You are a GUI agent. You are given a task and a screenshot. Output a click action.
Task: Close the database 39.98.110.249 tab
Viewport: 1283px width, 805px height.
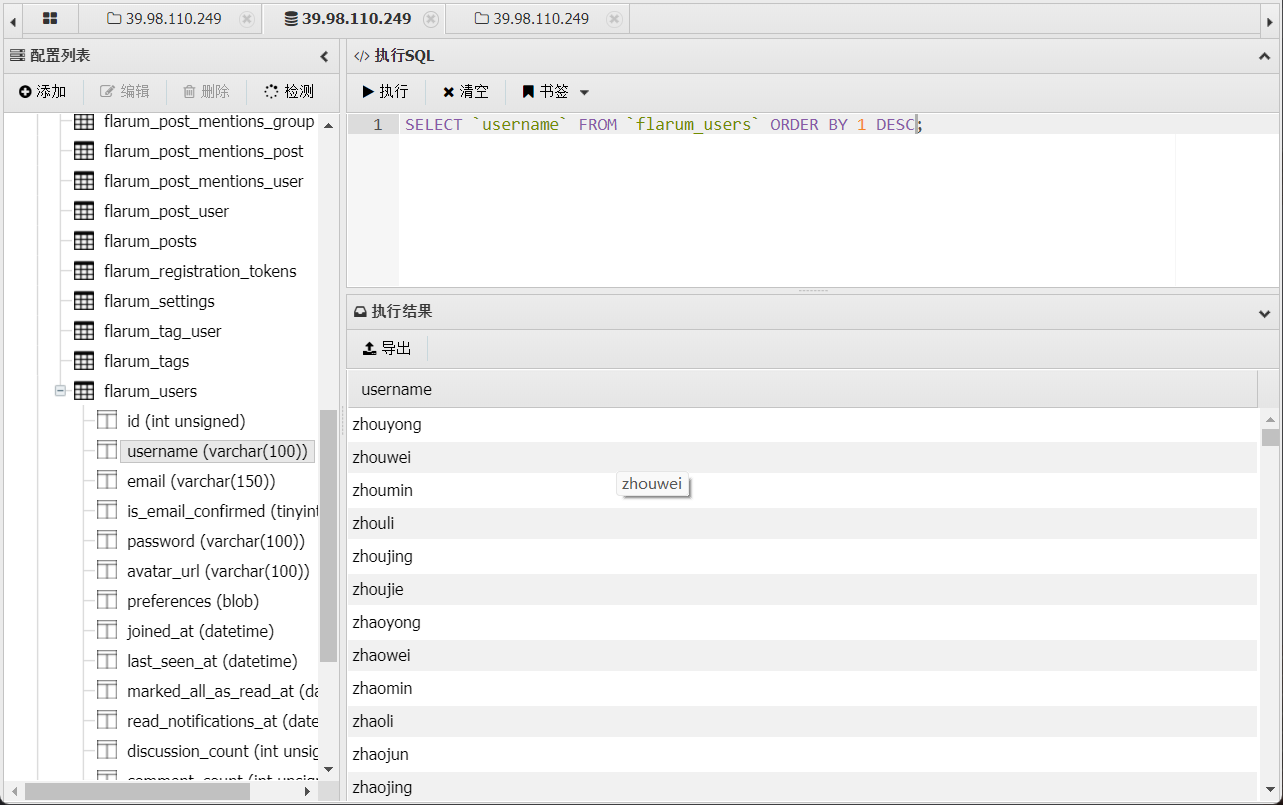pos(431,19)
